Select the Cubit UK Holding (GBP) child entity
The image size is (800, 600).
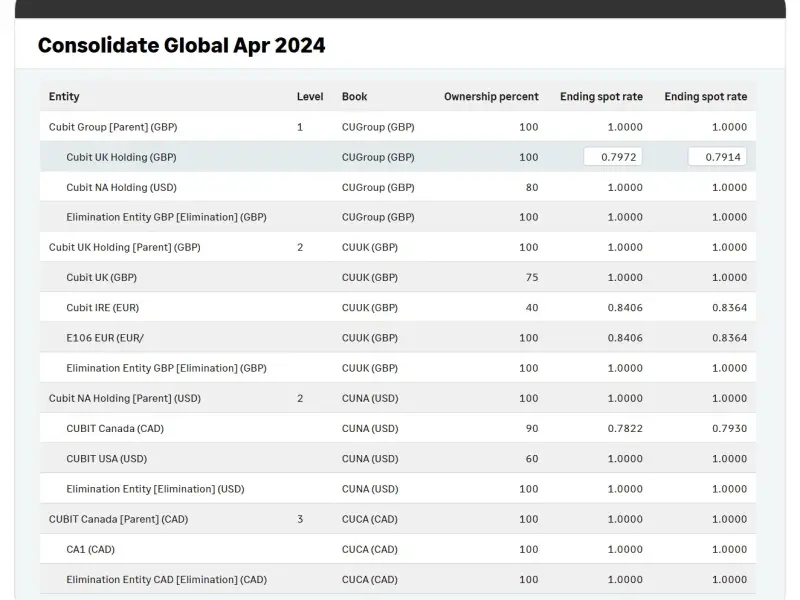tap(121, 157)
